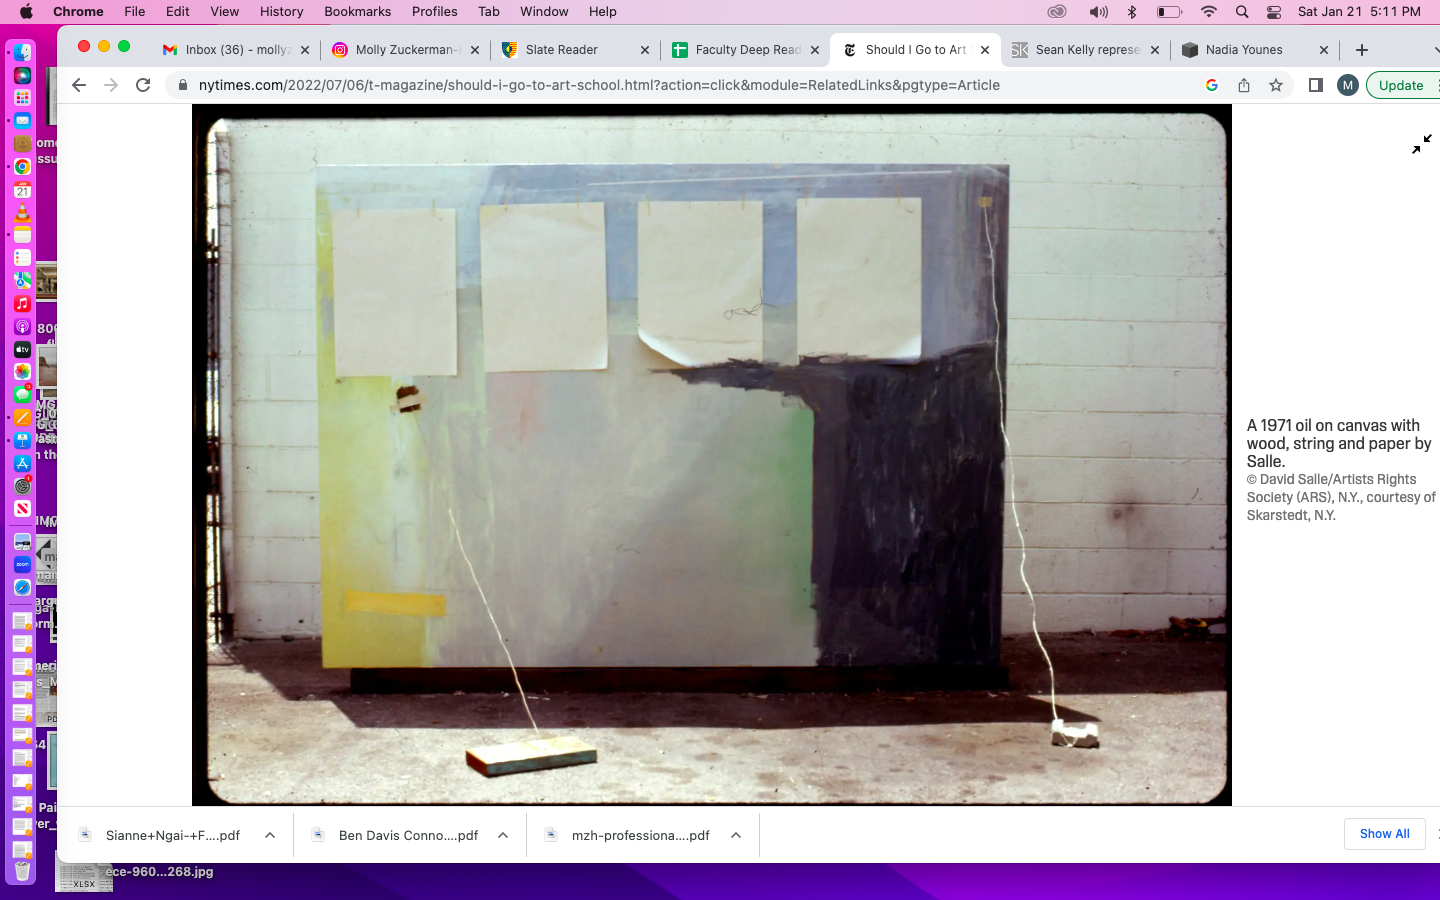Open Podcasts from the Dock
This screenshot has width=1440, height=900.
(22, 327)
